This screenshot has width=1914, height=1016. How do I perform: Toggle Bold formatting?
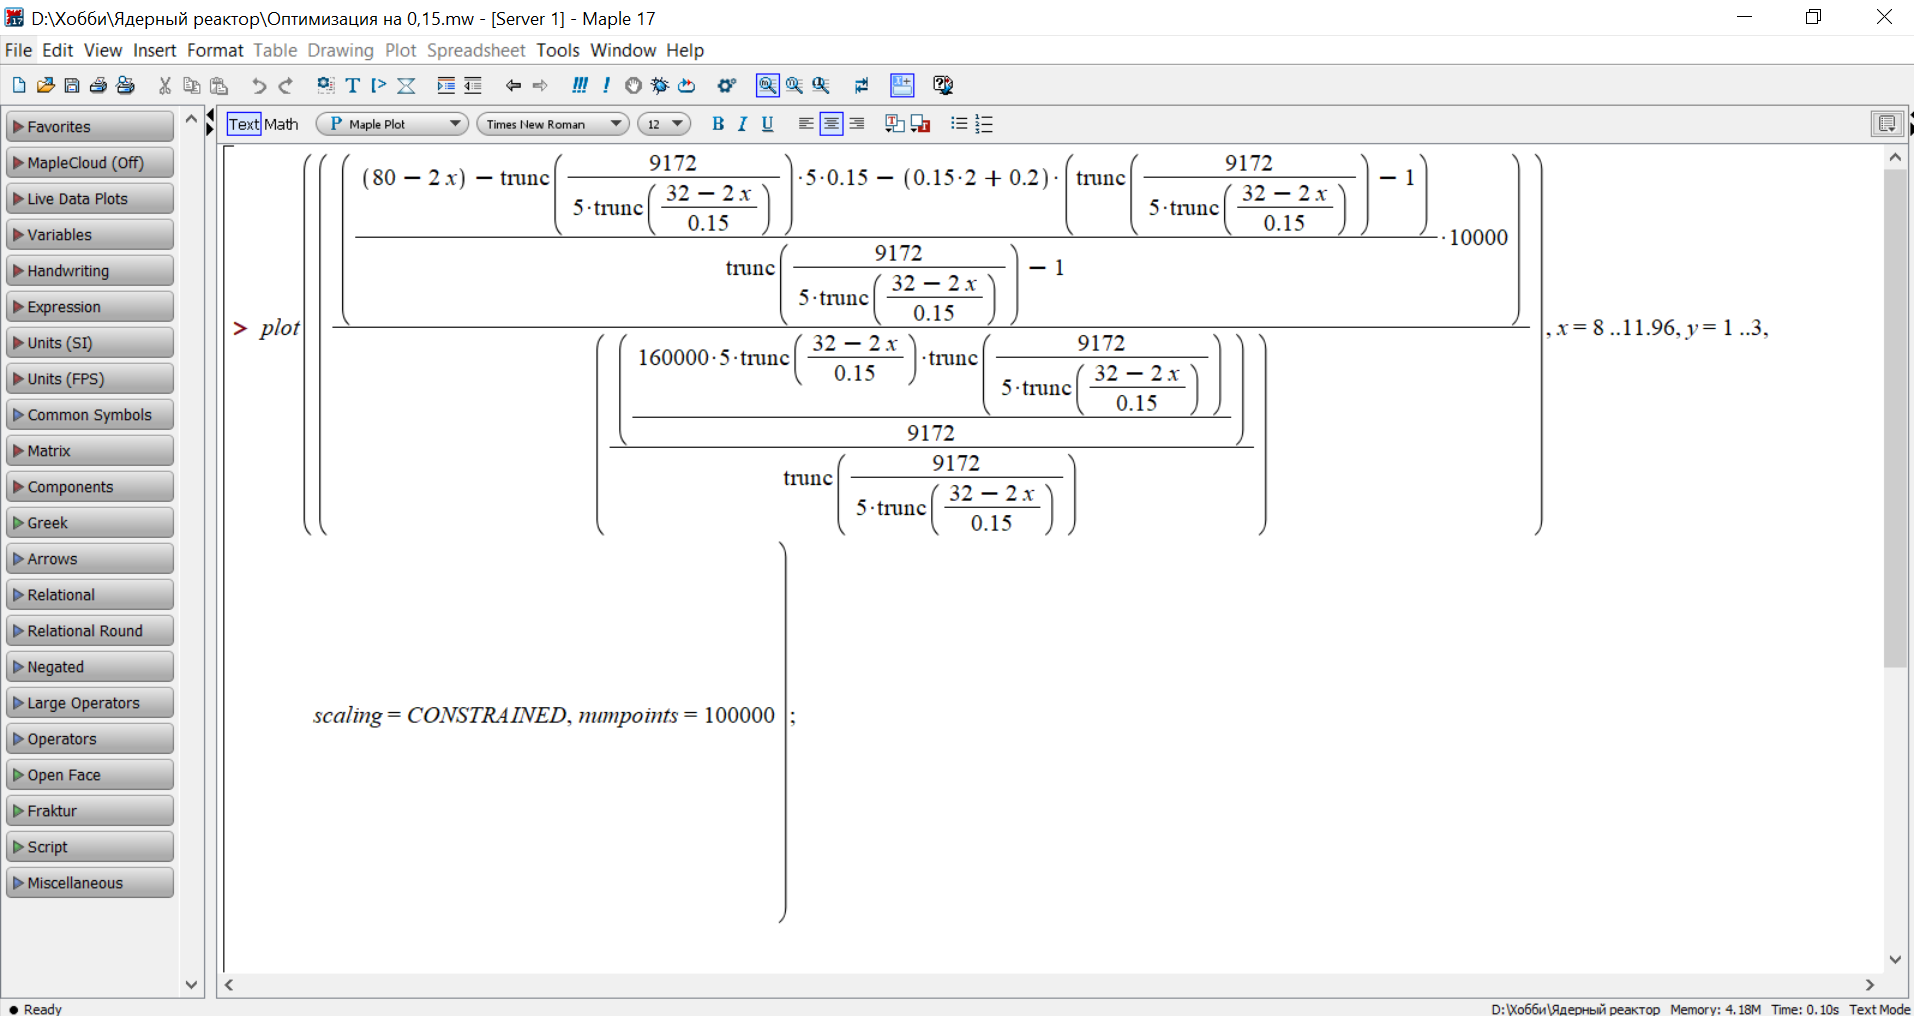coord(717,124)
